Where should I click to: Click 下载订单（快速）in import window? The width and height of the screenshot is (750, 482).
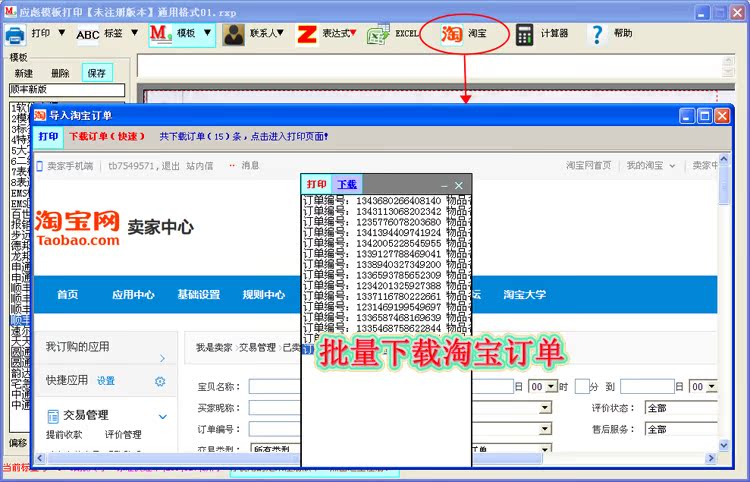tap(107, 136)
